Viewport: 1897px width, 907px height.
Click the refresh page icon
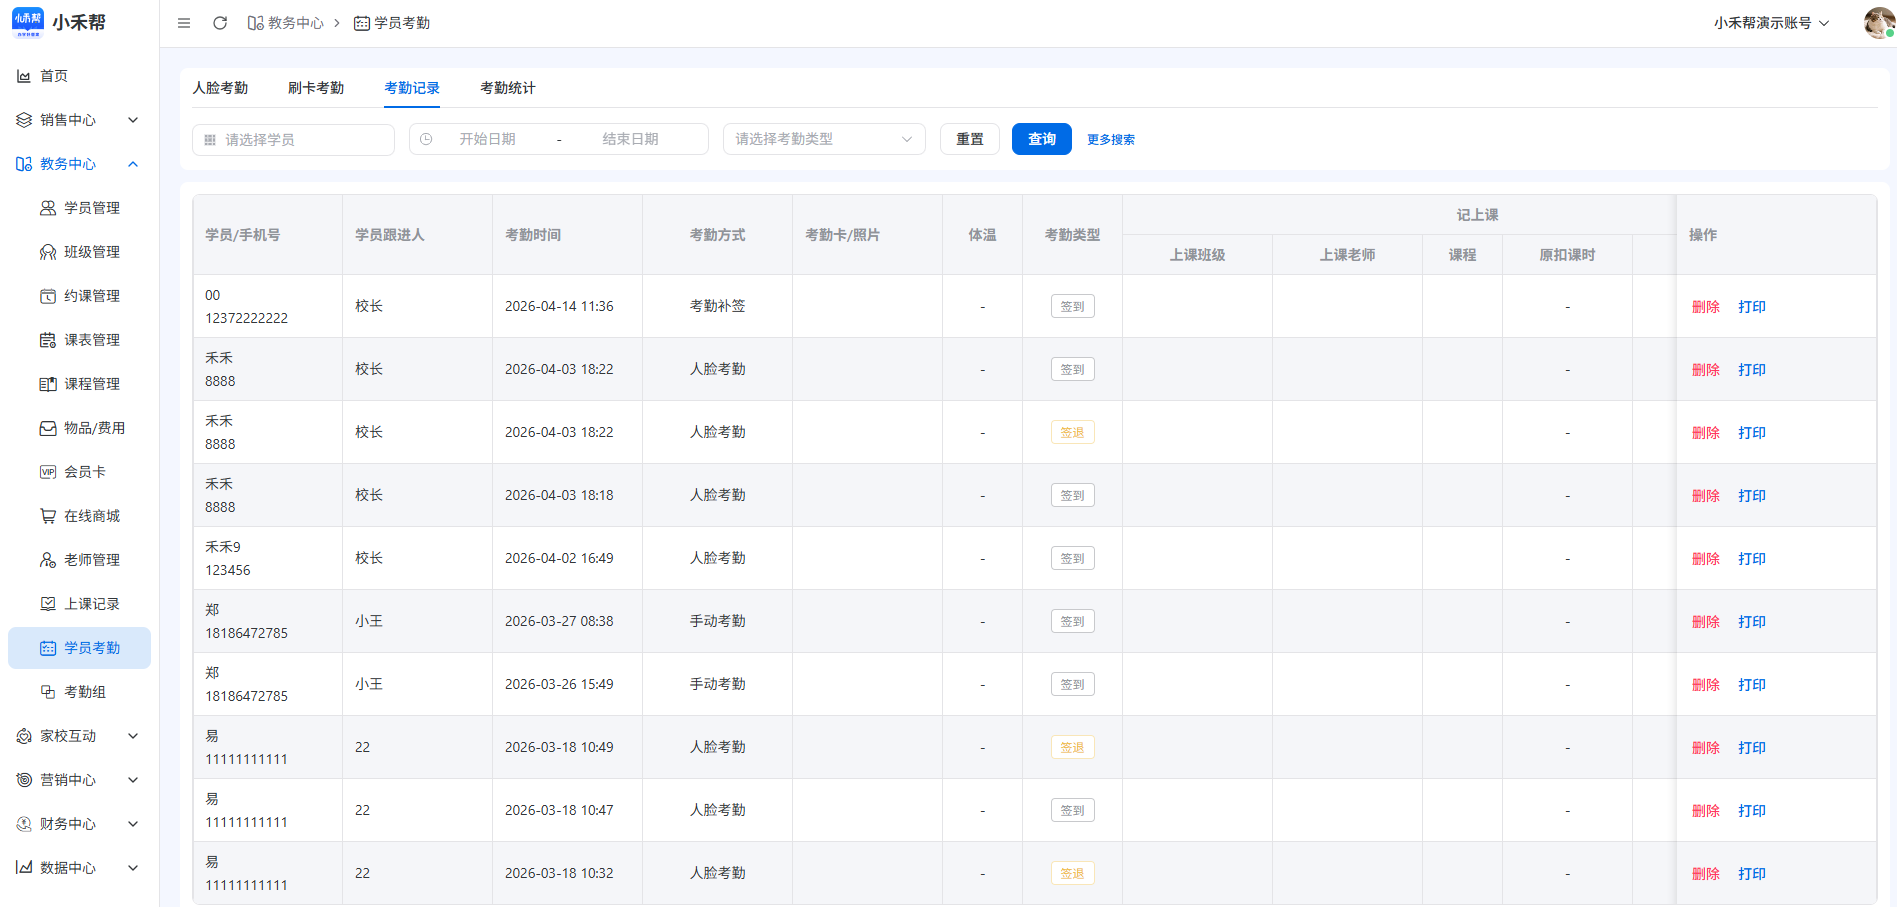click(220, 23)
